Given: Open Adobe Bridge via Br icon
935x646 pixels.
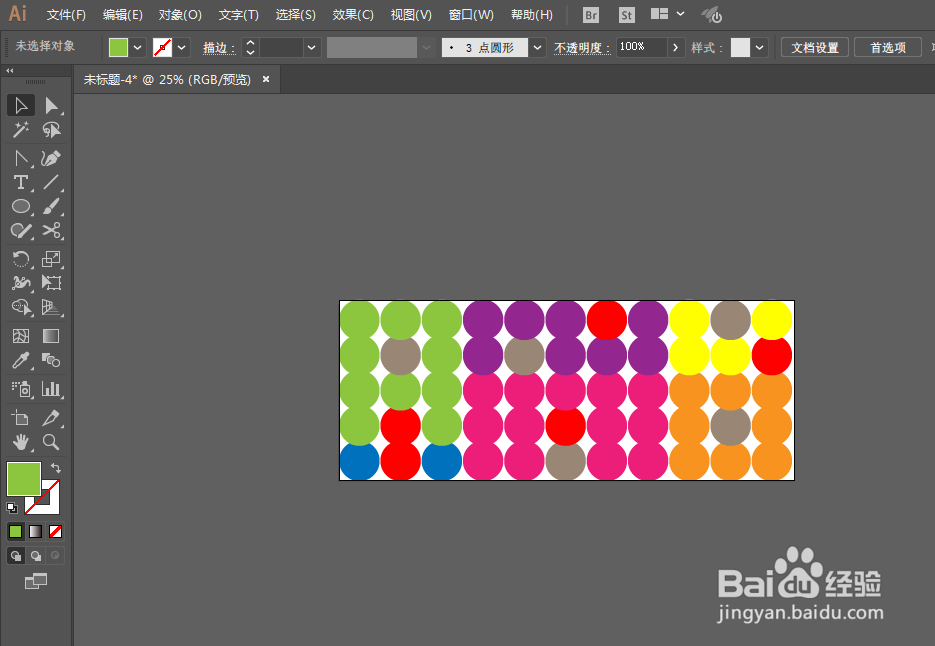Looking at the screenshot, I should coord(591,15).
